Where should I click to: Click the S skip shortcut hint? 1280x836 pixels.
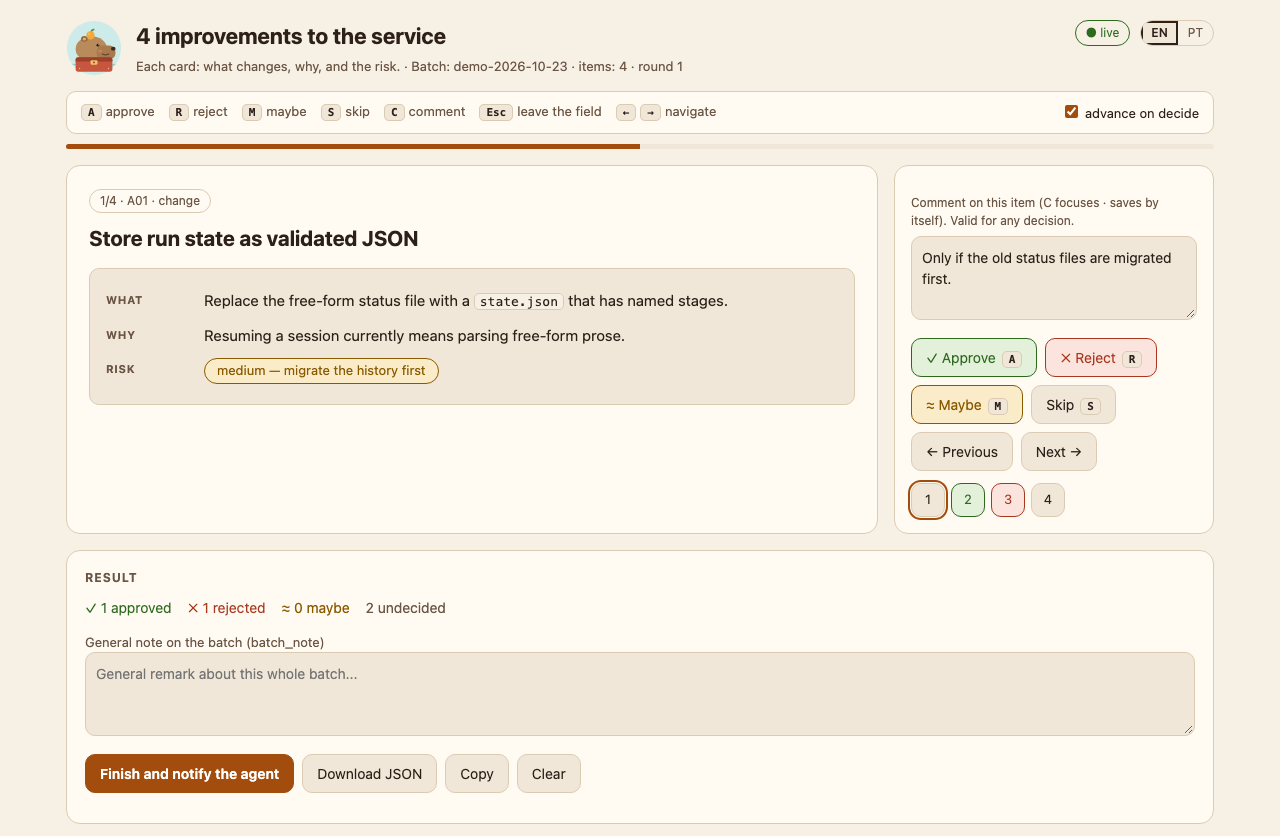(x=345, y=112)
